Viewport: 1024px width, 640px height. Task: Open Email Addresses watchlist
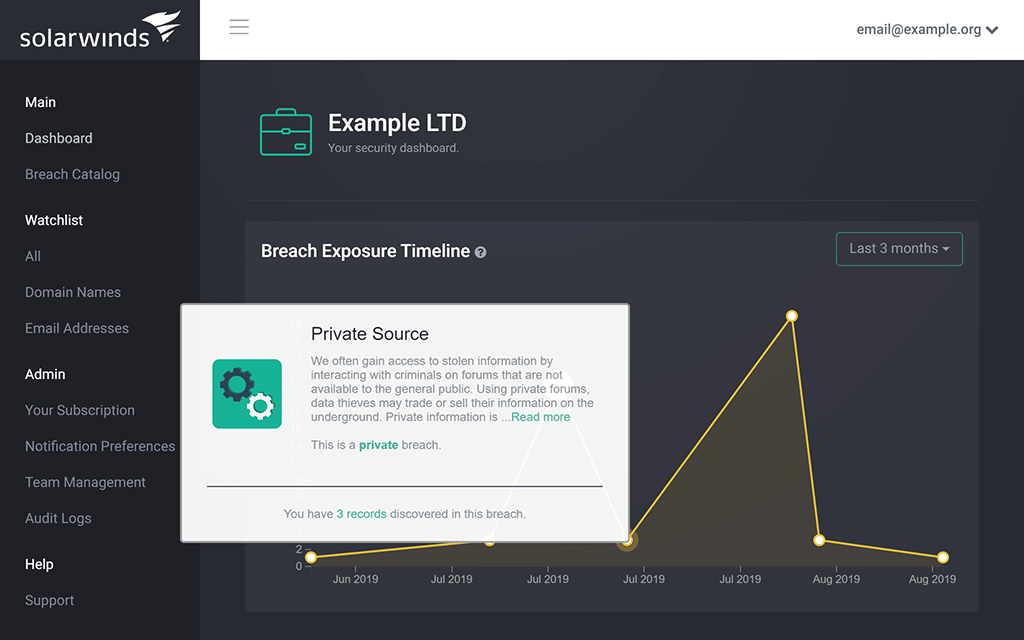click(77, 328)
